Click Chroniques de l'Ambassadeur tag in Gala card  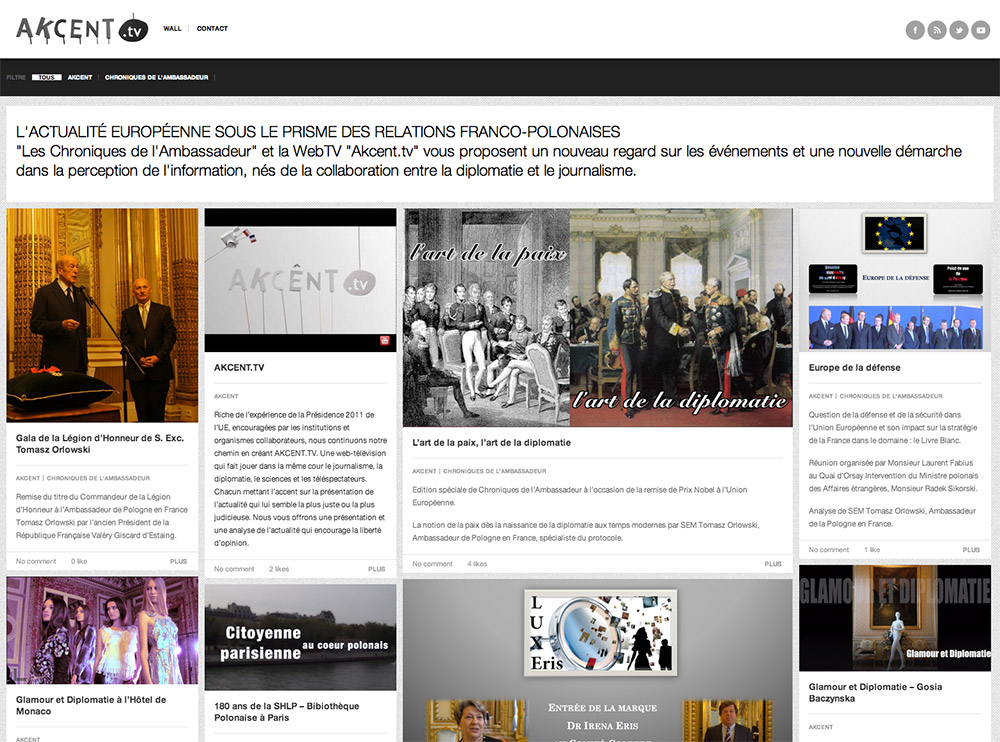coord(98,478)
